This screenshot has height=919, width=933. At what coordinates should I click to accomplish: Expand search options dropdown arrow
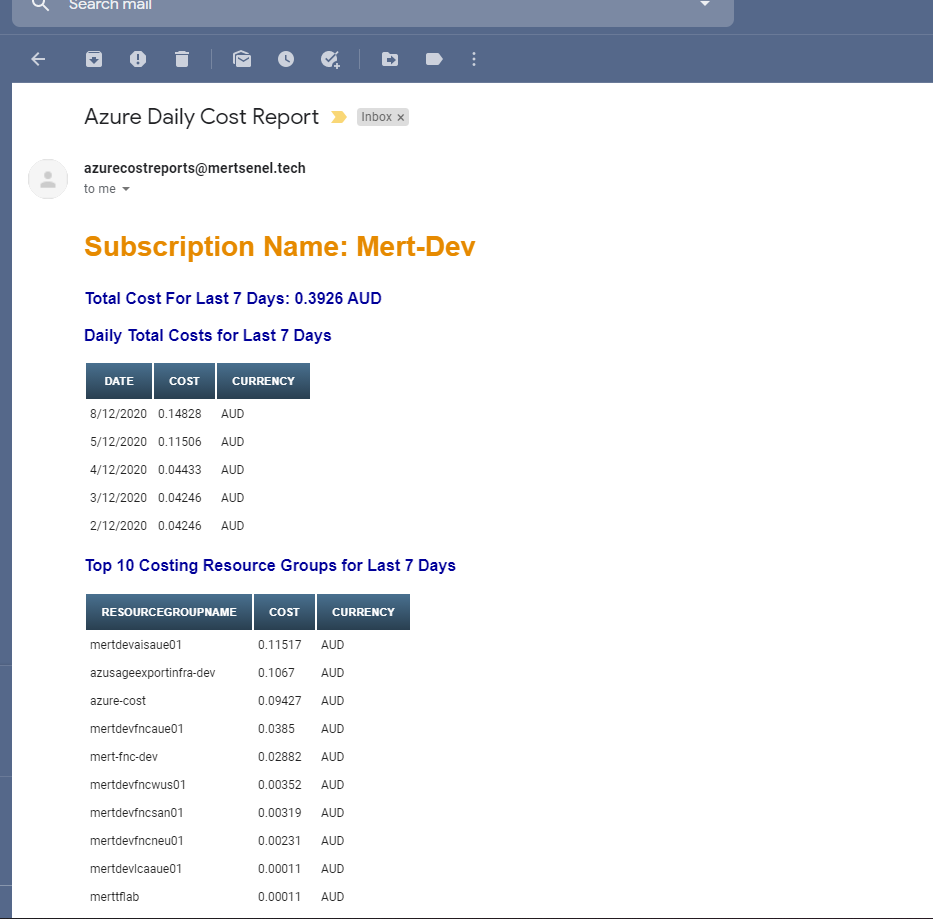[705, 4]
